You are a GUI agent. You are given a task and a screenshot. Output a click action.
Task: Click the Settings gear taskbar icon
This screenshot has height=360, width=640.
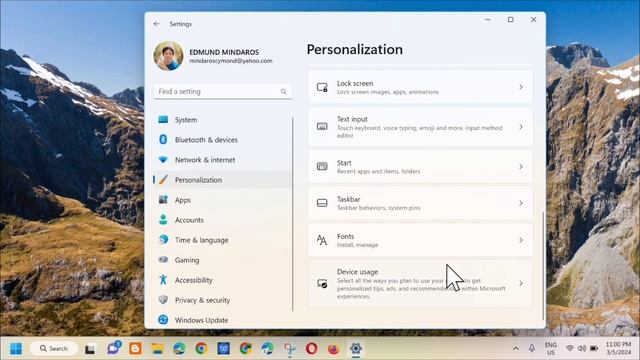pyautogui.click(x=356, y=349)
